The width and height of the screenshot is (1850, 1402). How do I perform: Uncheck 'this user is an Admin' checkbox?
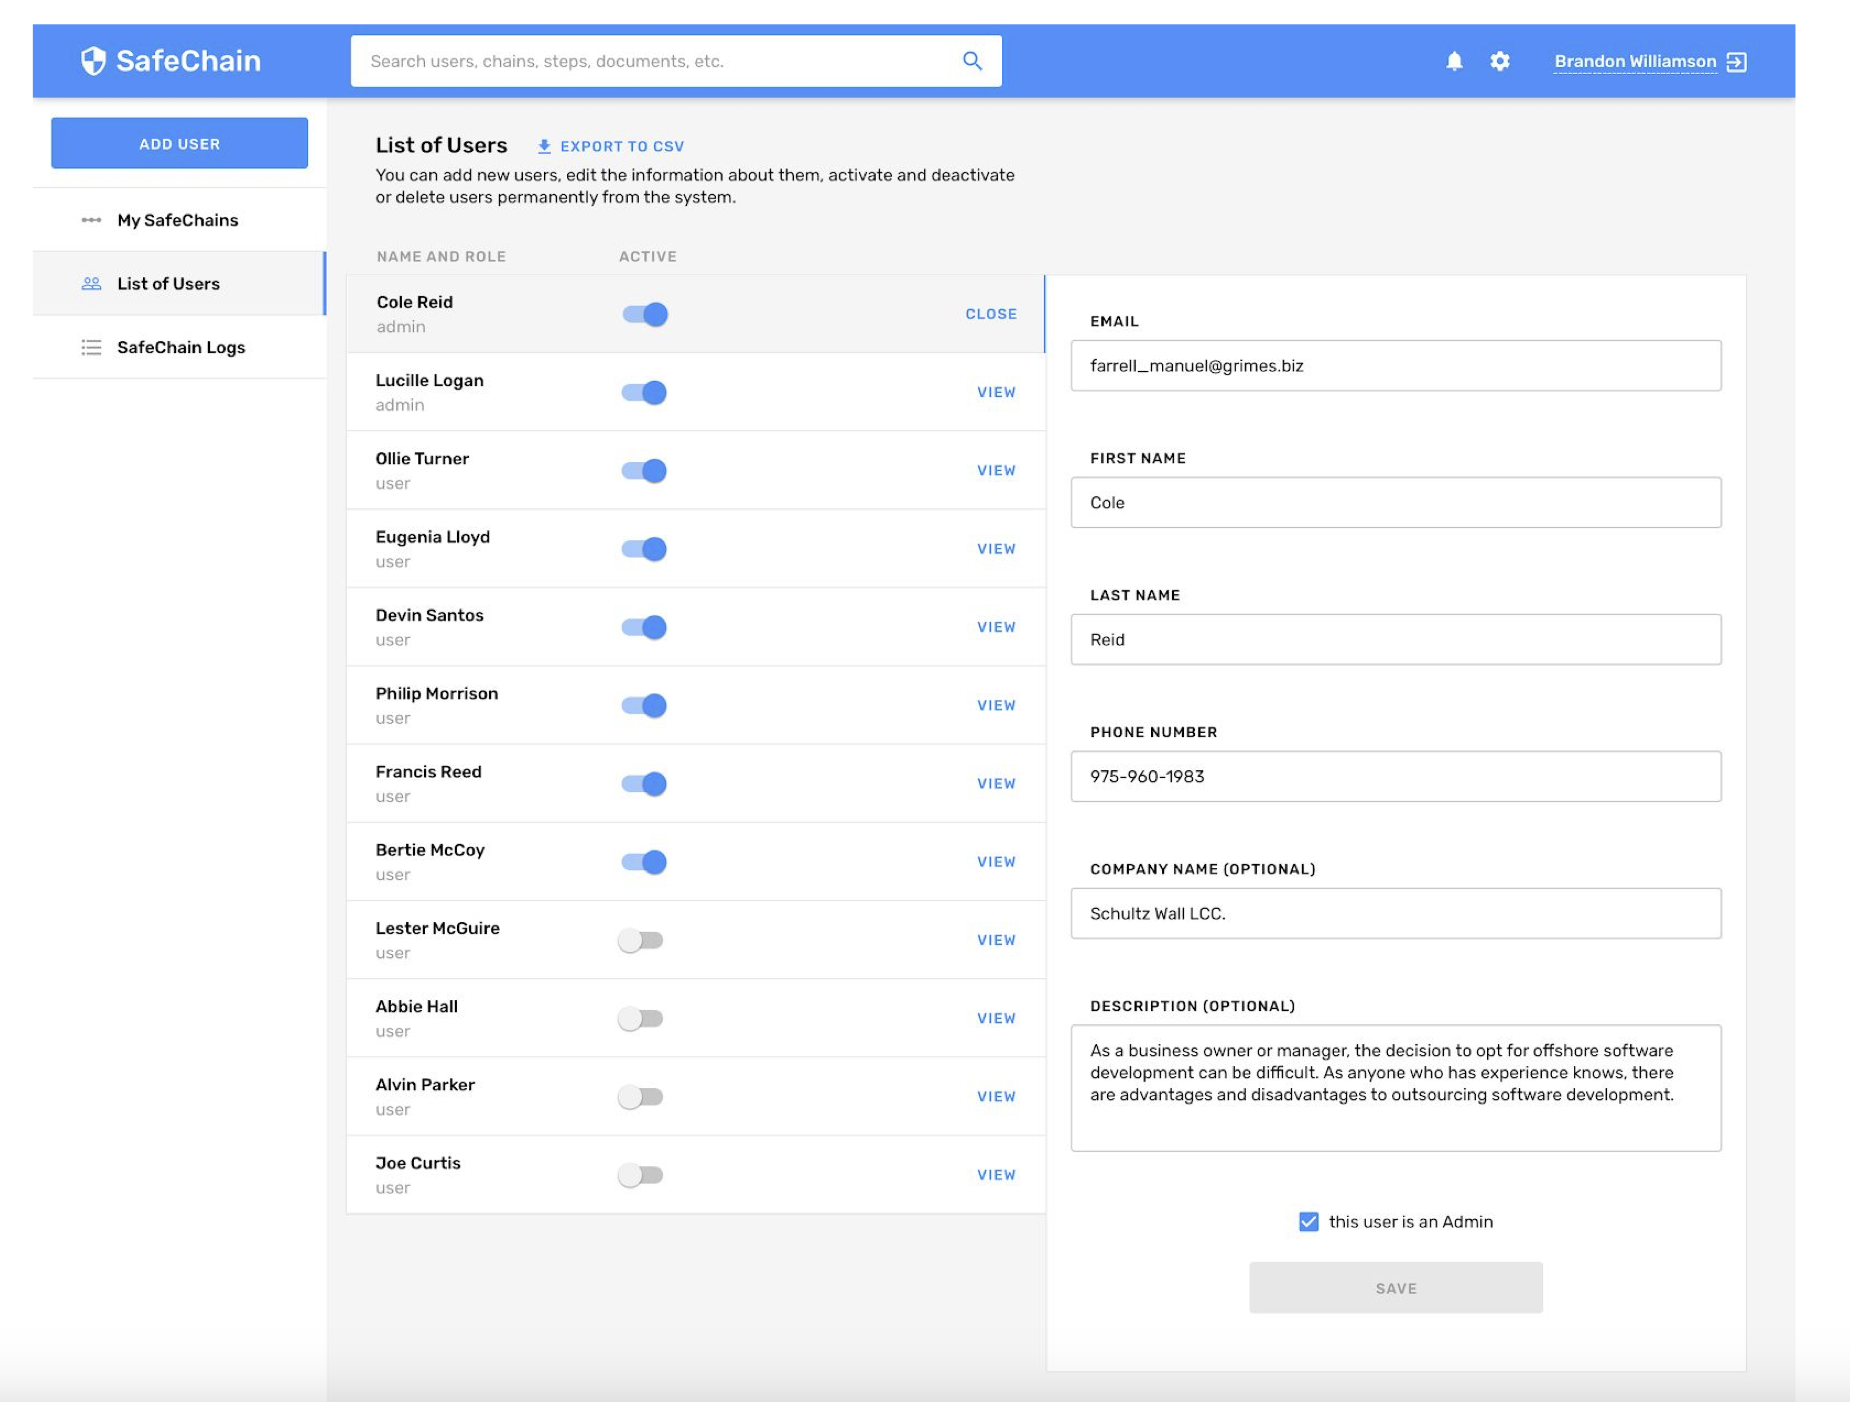click(1308, 1221)
